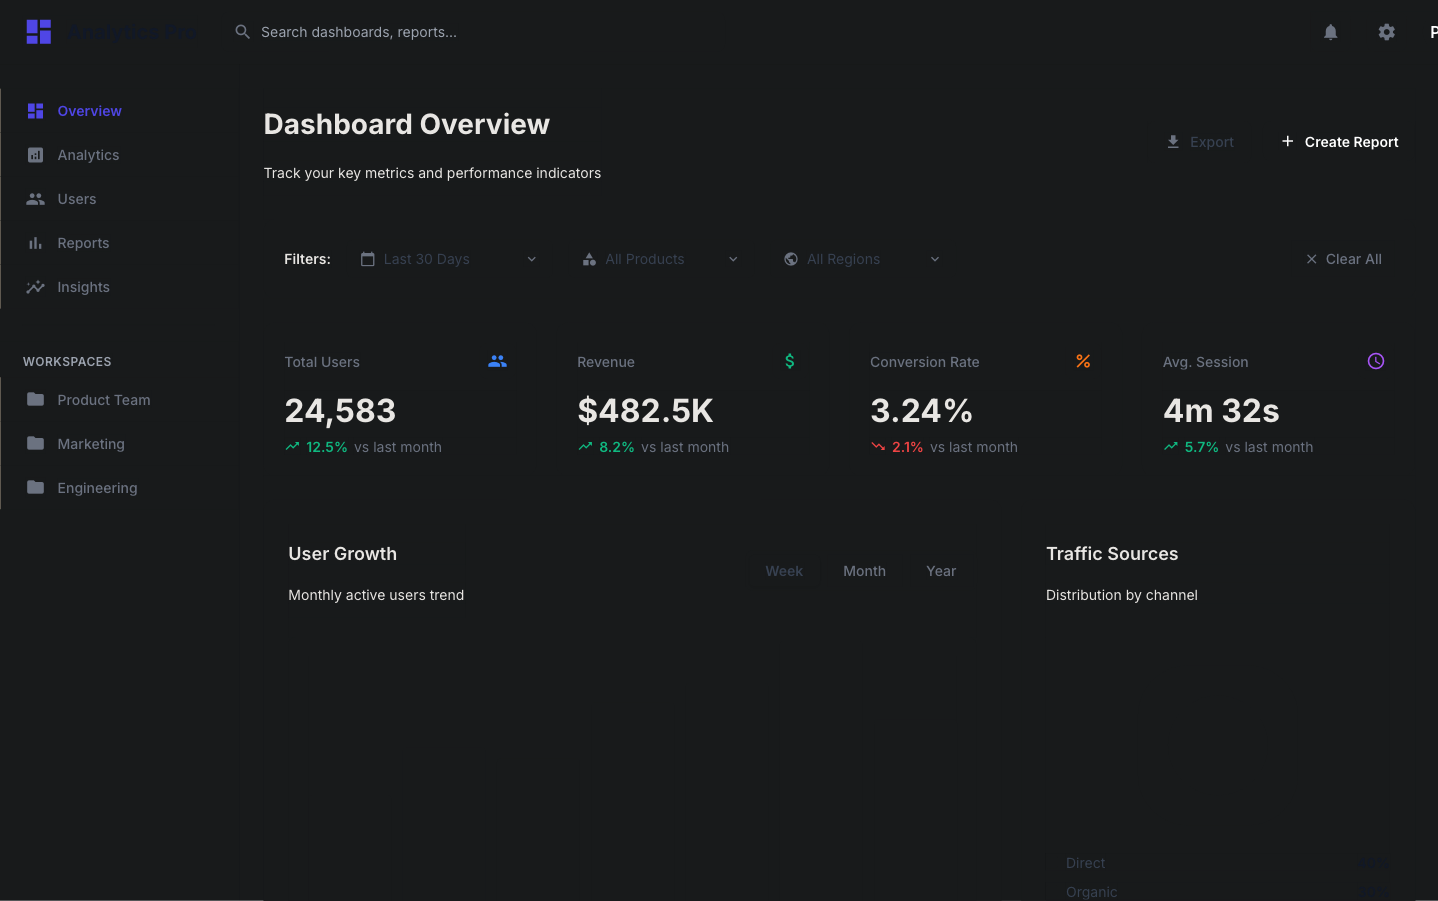Go to Analytics in the sidebar
The image size is (1438, 901).
coord(88,155)
